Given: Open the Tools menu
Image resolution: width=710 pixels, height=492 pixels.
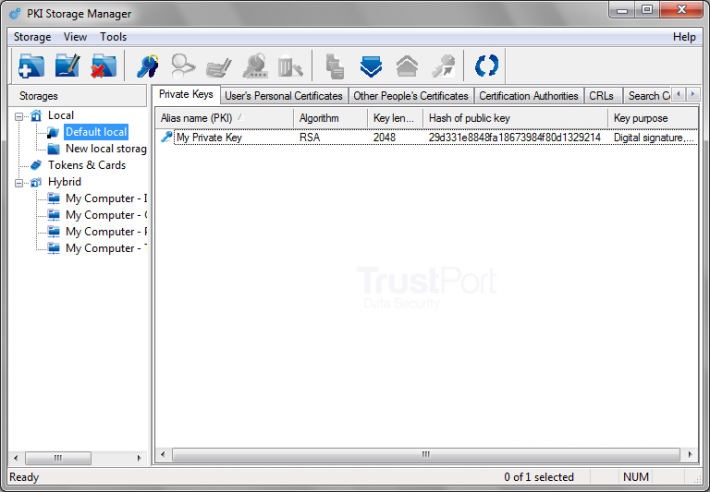Looking at the screenshot, I should point(113,37).
